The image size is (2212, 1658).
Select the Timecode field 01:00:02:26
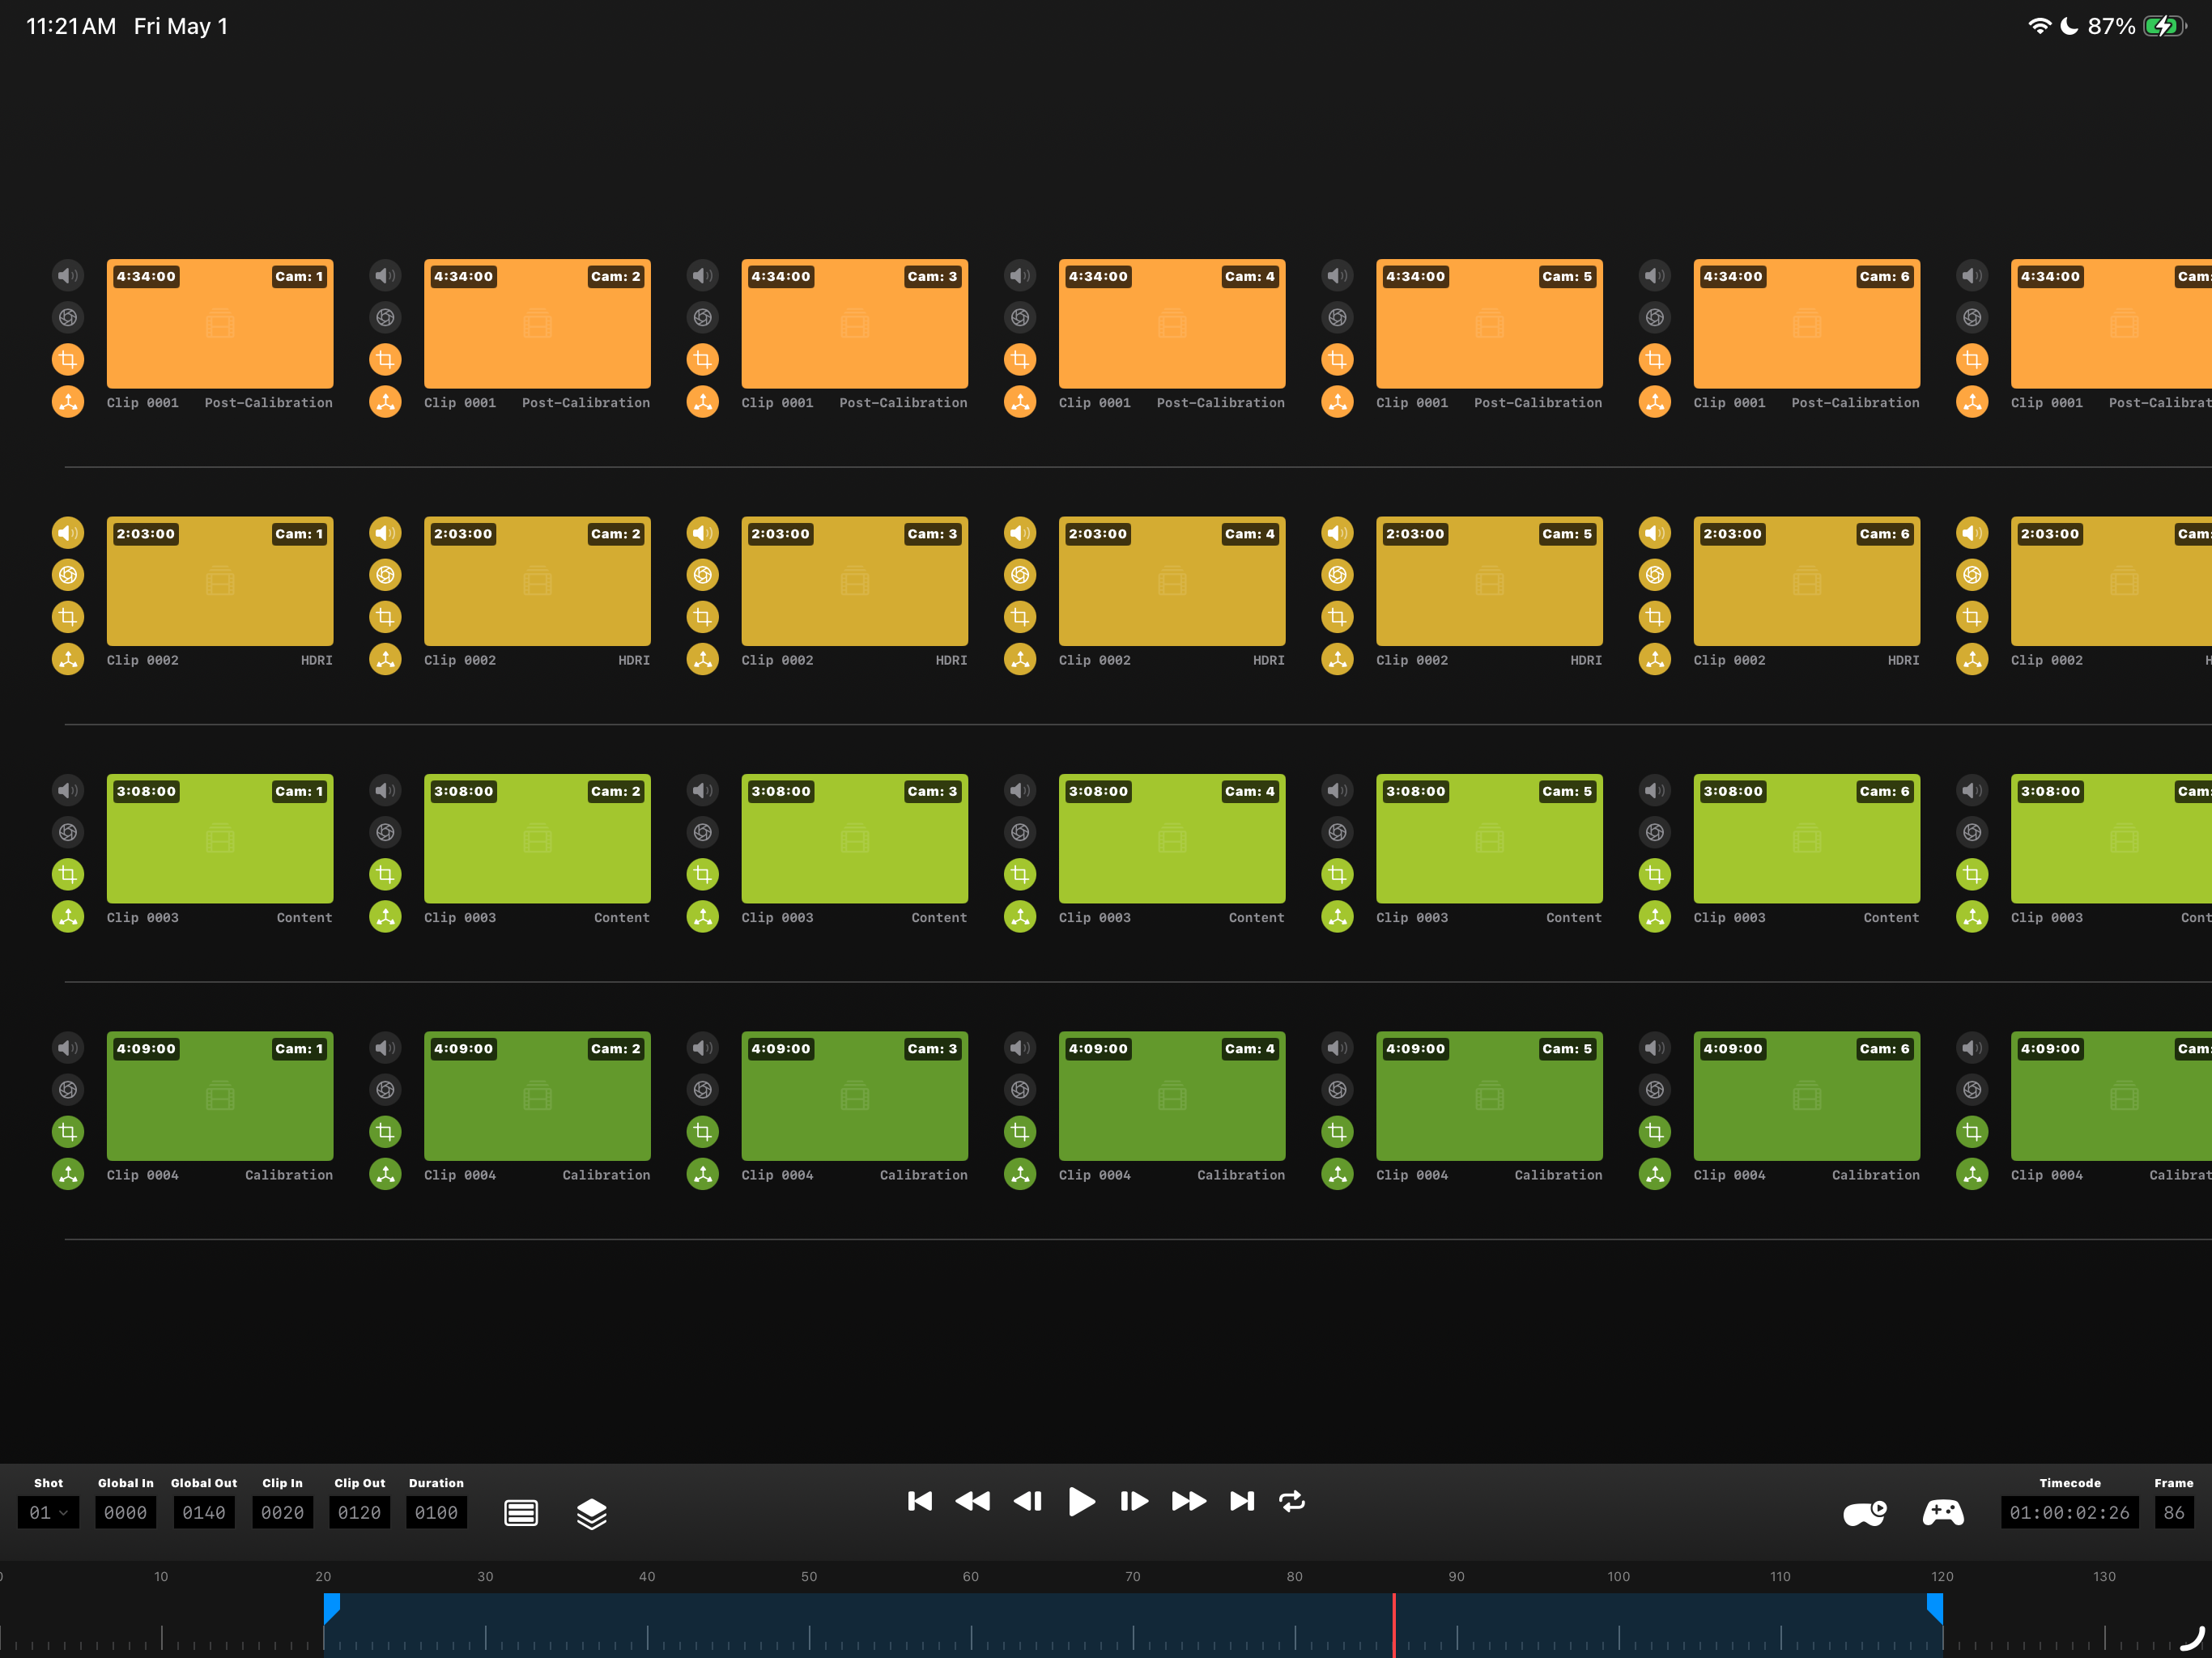coord(2070,1513)
